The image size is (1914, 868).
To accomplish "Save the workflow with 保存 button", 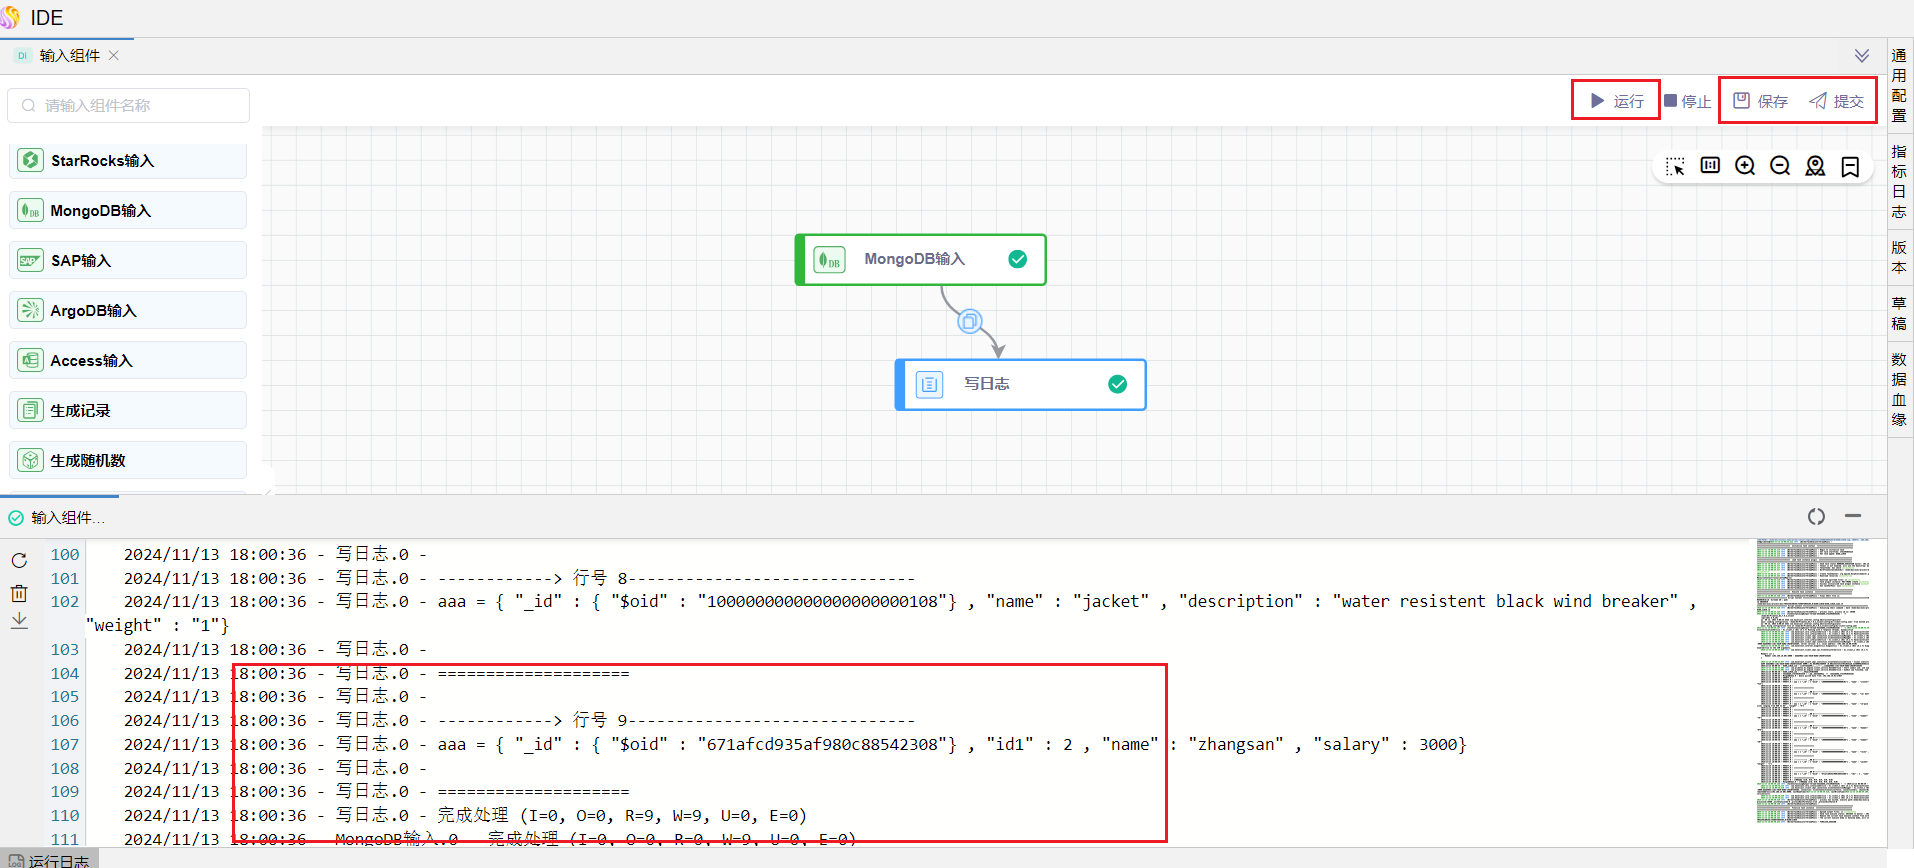I will 1760,101.
